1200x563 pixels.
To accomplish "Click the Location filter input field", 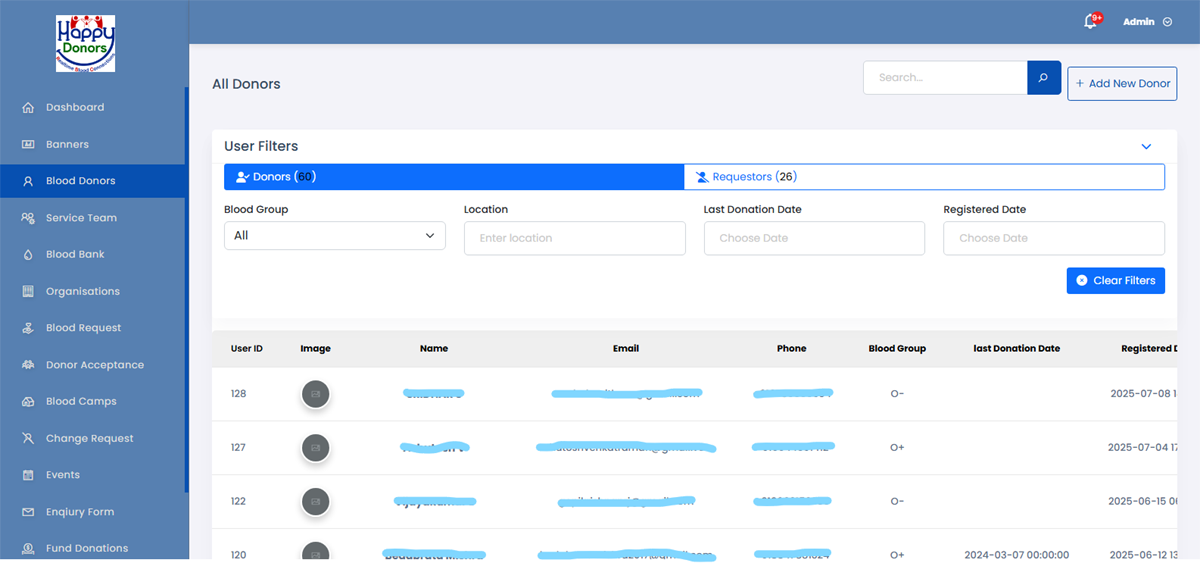I will pos(574,238).
